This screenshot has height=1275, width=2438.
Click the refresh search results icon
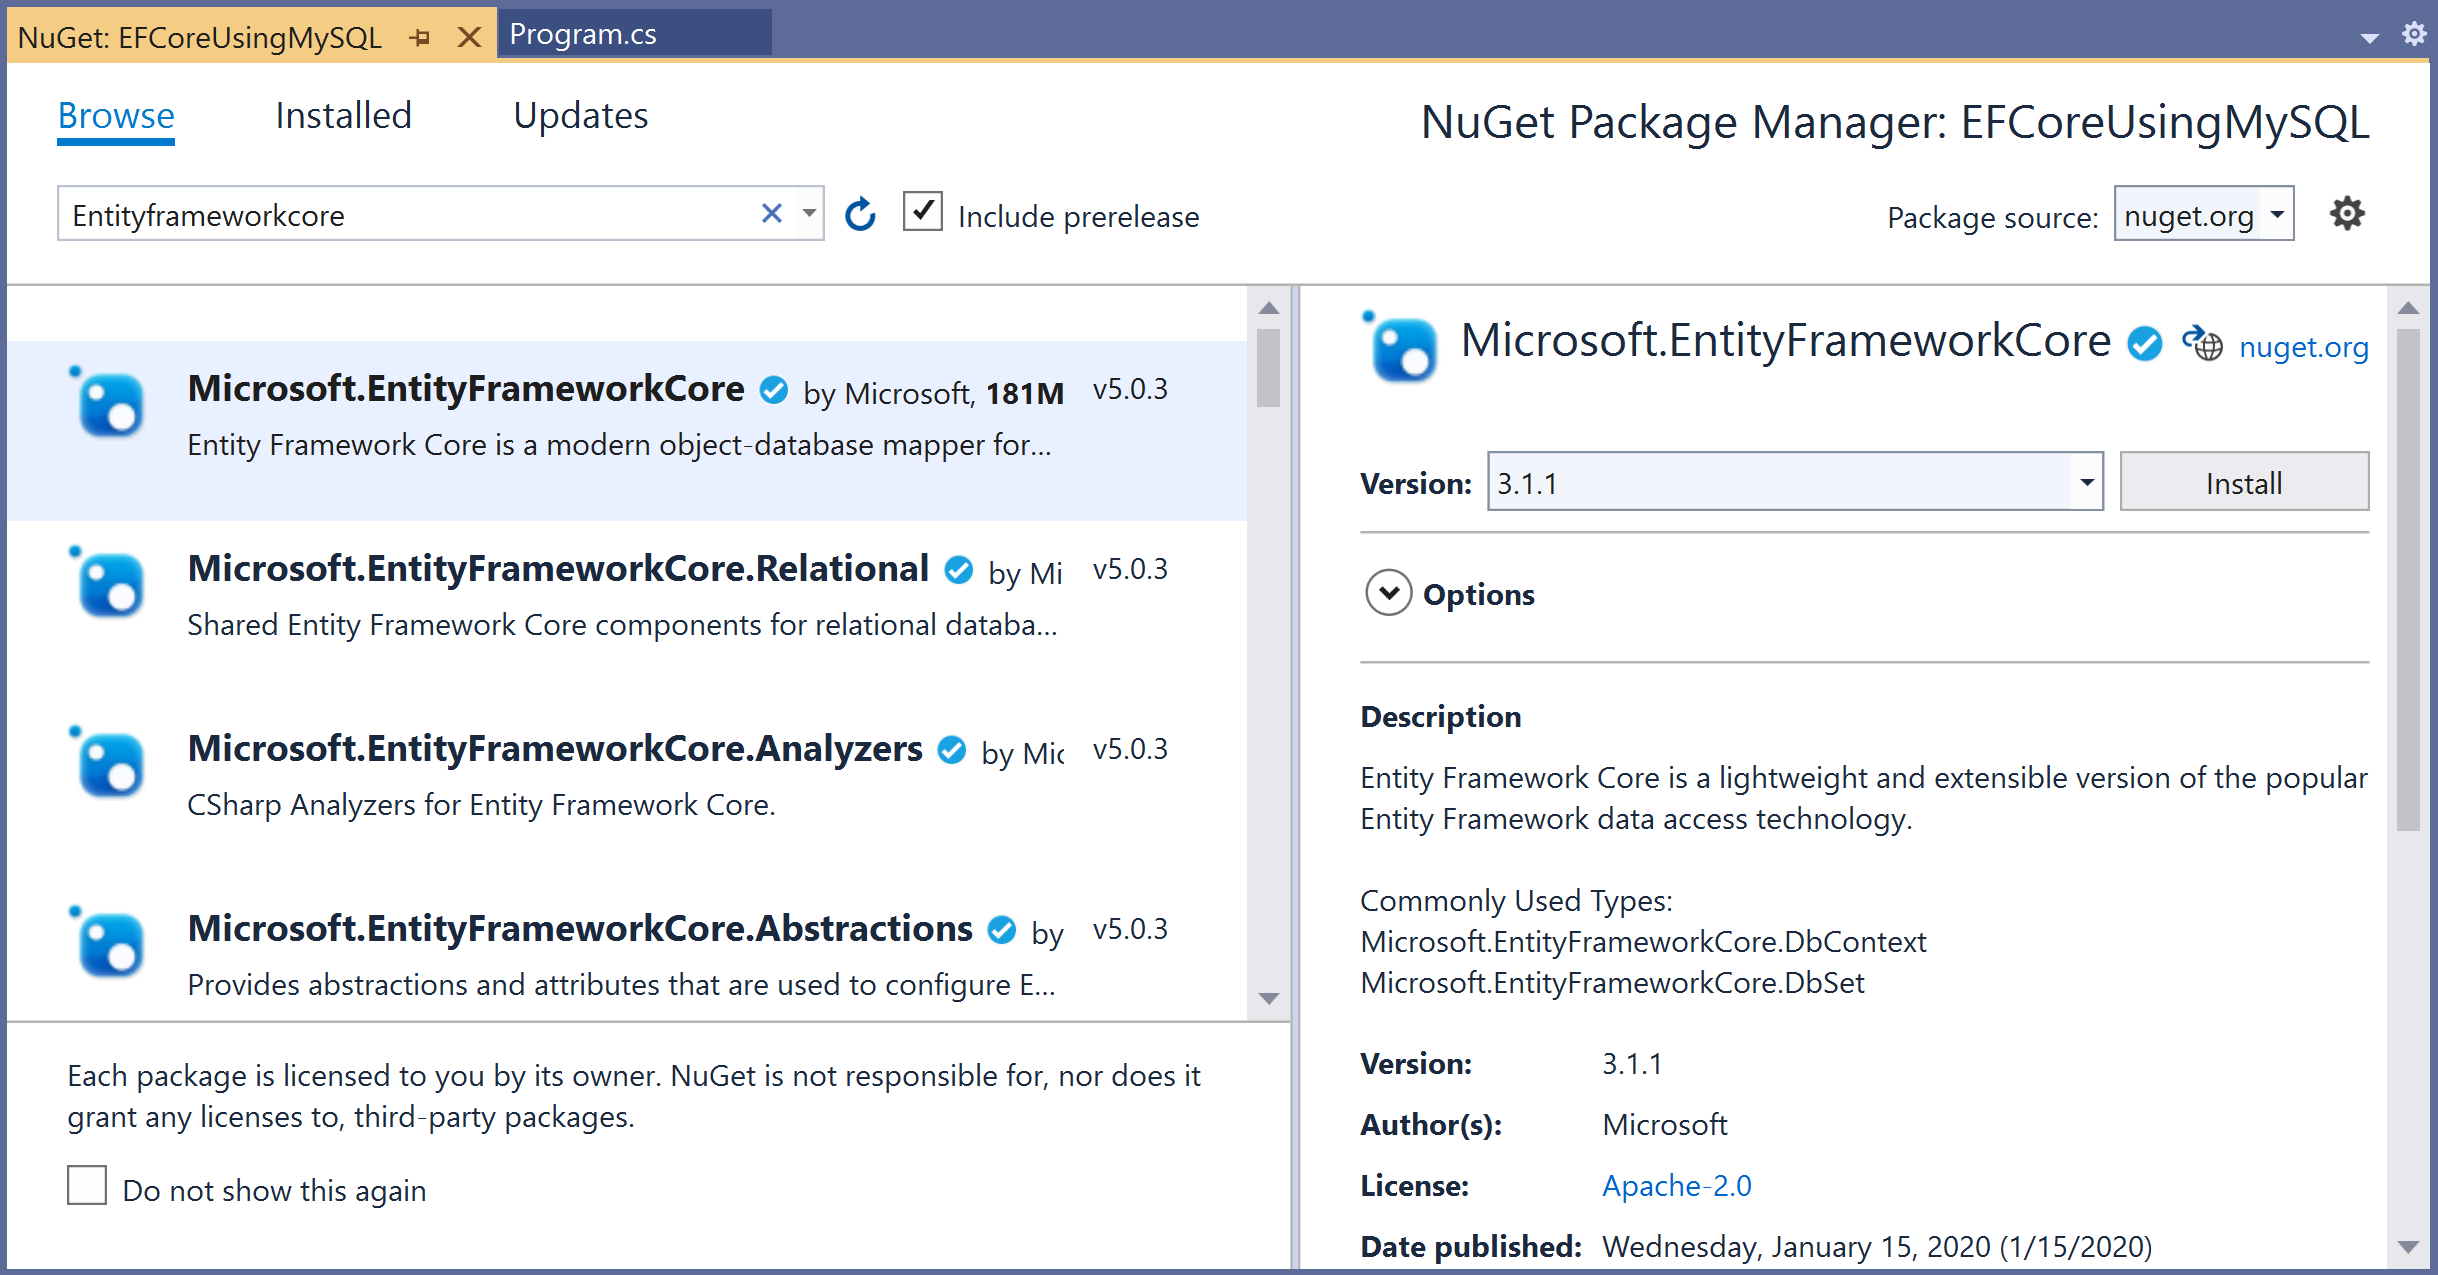pyautogui.click(x=860, y=215)
